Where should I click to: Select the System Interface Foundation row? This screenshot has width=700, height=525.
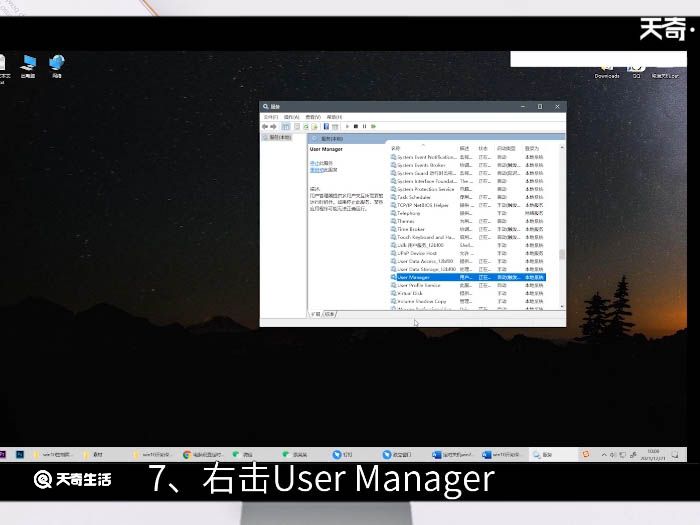[467, 181]
